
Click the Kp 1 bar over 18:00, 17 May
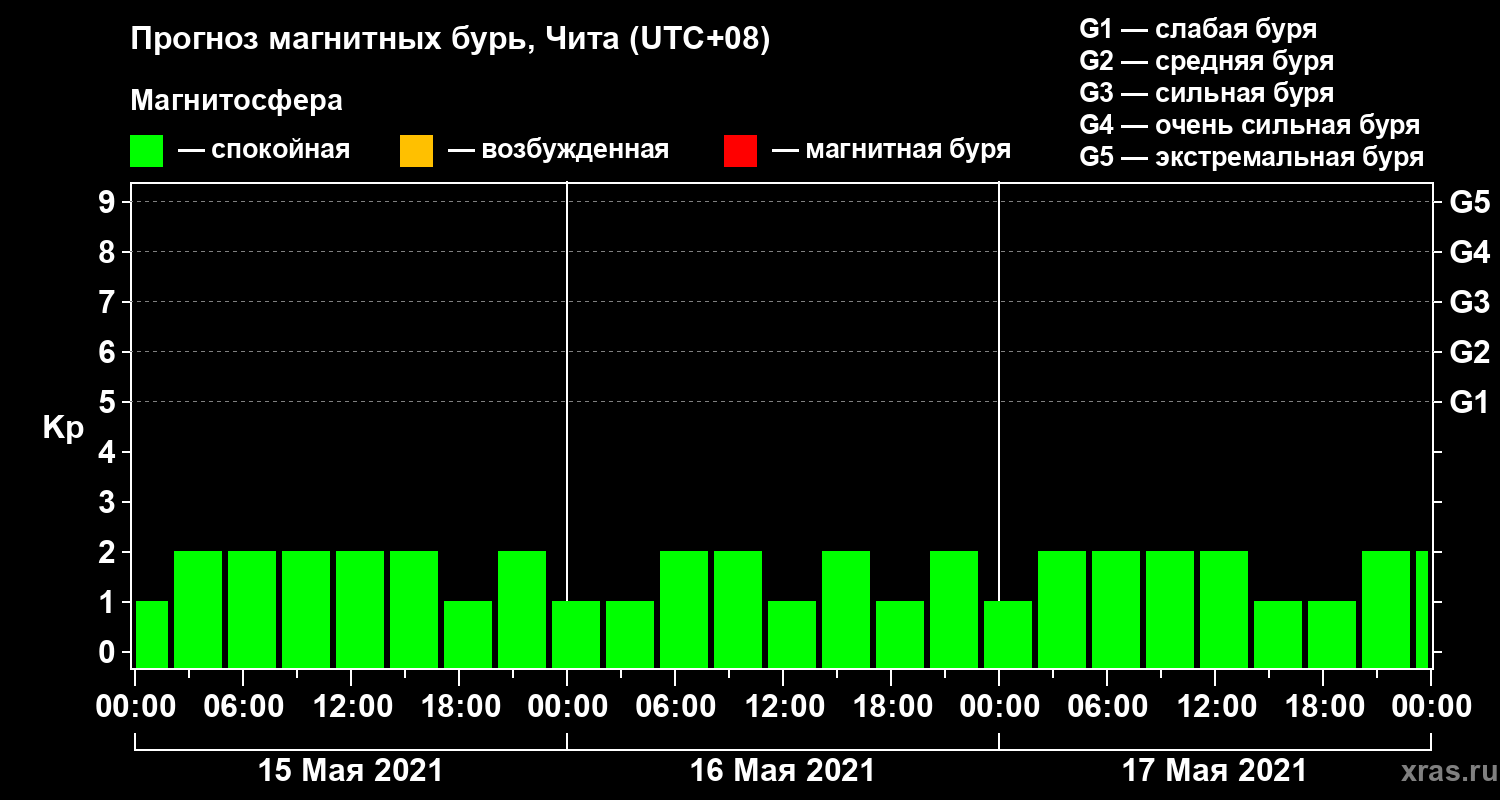[x=1332, y=634]
